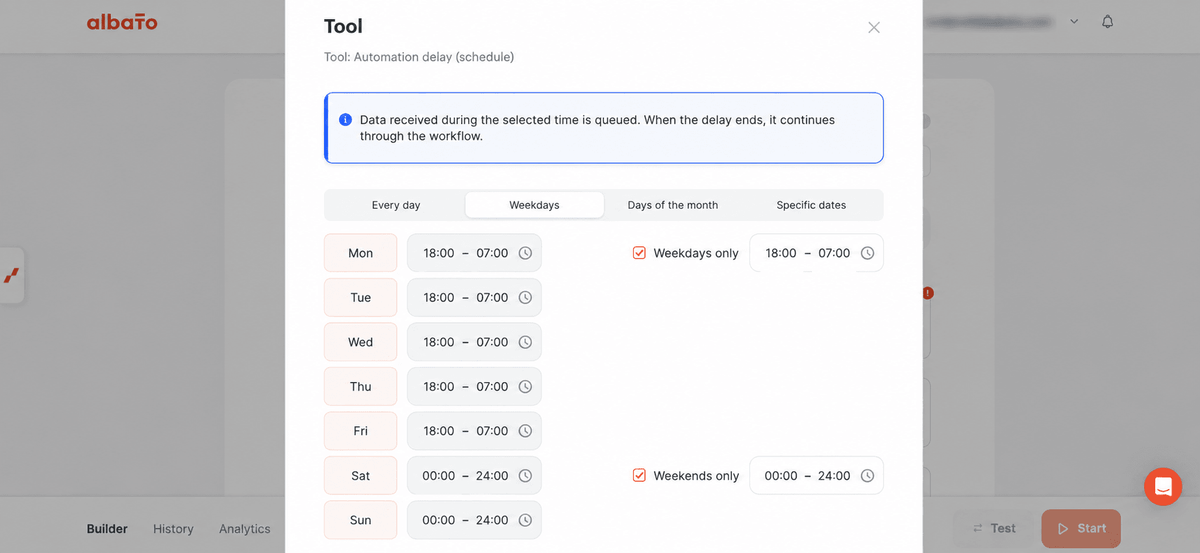This screenshot has width=1200, height=553.
Task: Open the History tab at bottom
Action: [173, 529]
